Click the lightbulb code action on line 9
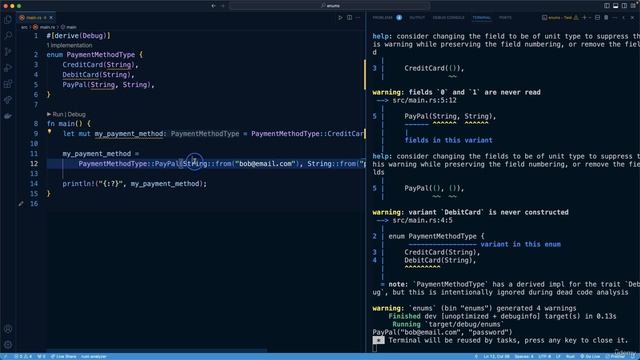The width and height of the screenshot is (640, 360). (49, 132)
